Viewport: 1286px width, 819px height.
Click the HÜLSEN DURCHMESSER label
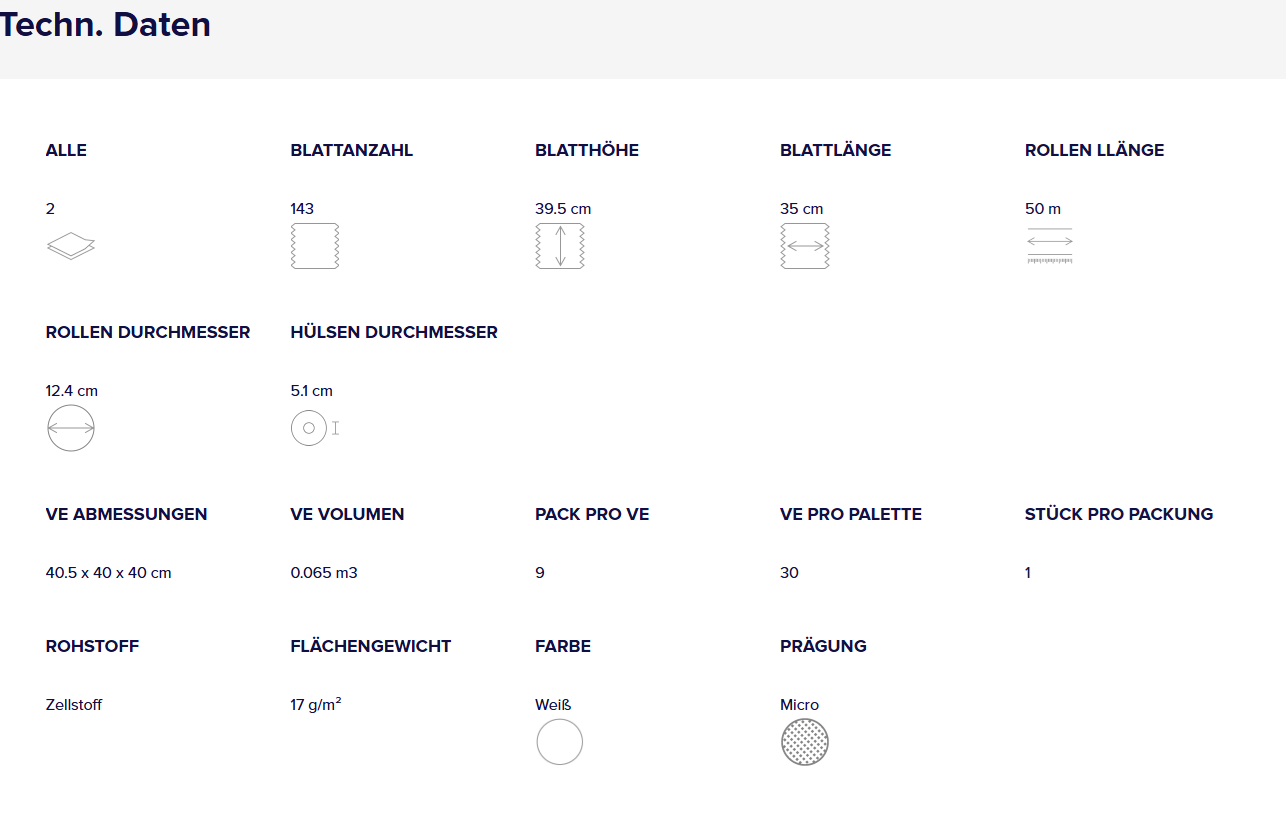[394, 332]
